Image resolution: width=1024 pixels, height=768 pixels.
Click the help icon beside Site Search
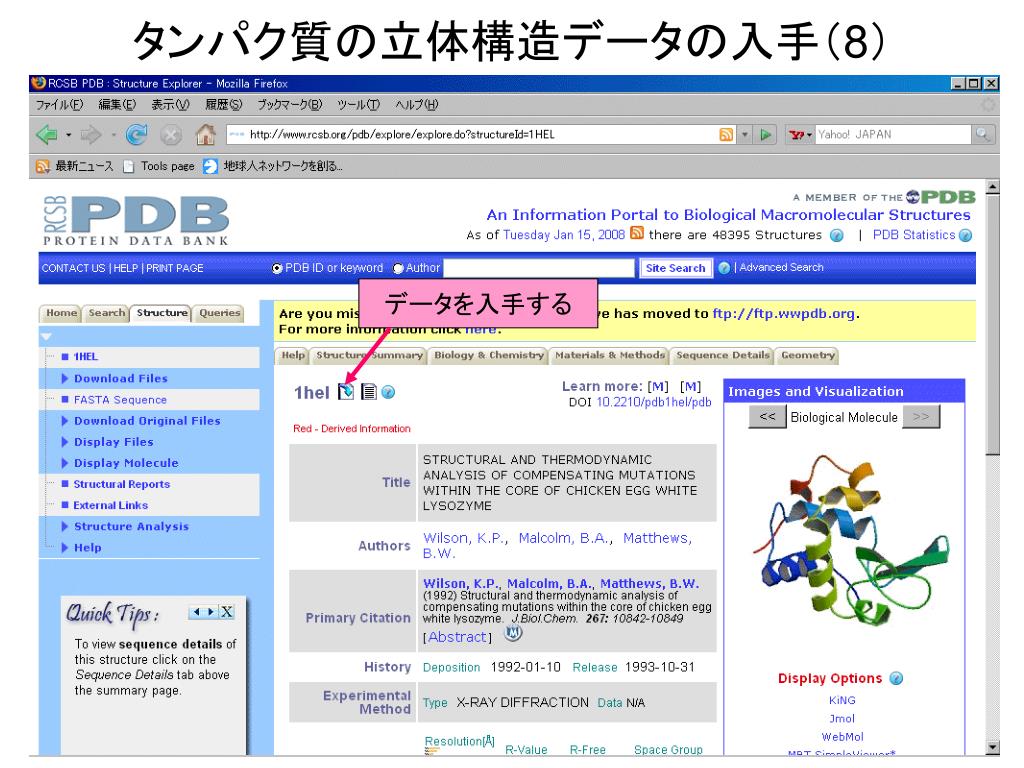pos(724,268)
